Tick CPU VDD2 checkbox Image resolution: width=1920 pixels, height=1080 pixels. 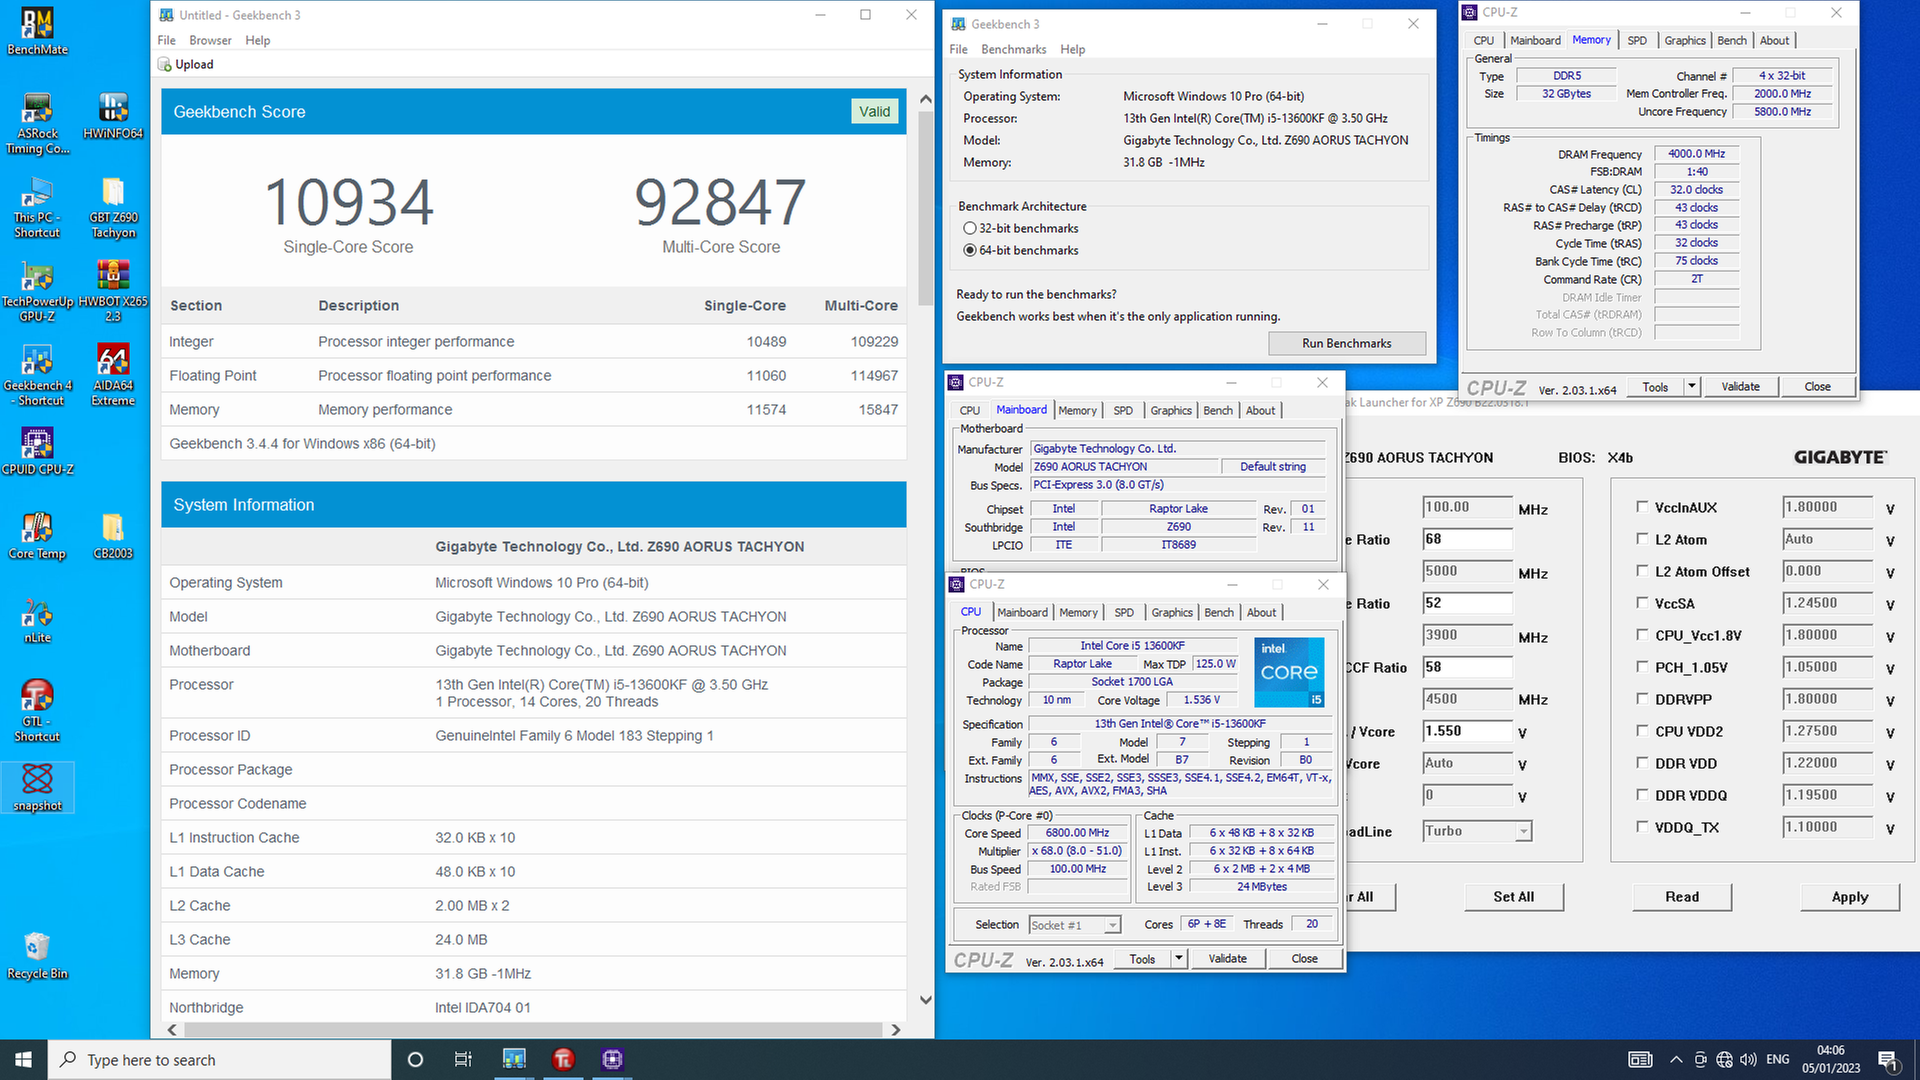tap(1642, 730)
